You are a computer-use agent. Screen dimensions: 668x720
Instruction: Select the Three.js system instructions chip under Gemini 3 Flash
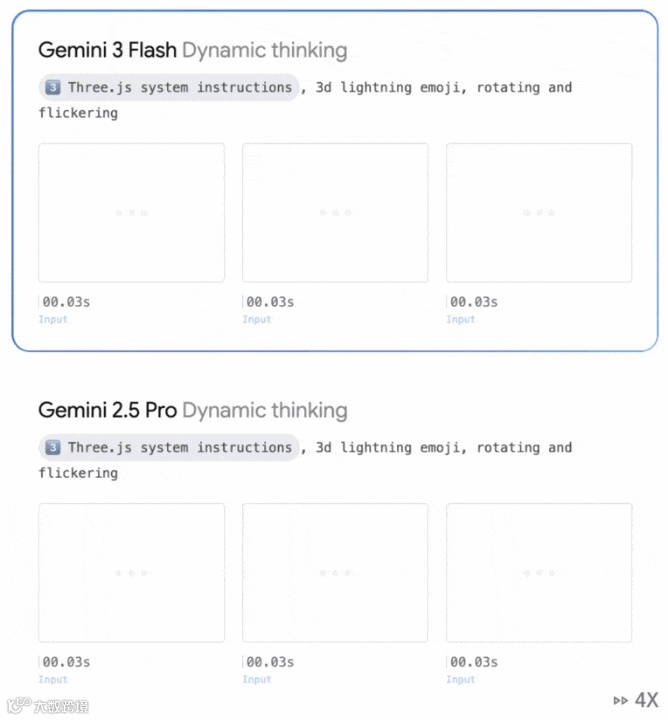tap(168, 88)
